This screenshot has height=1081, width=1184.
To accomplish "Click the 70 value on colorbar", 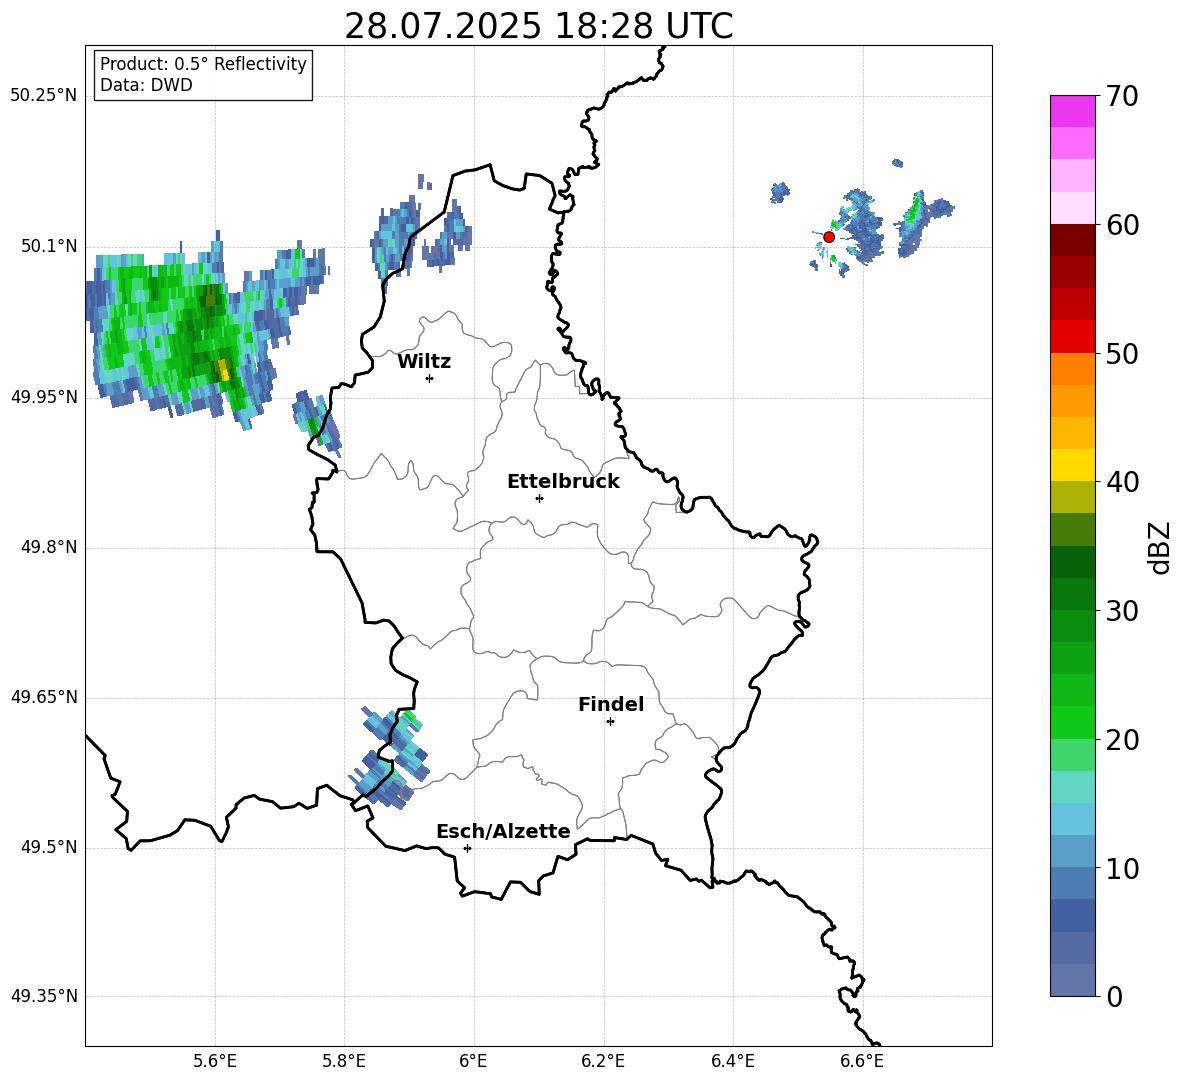I will tap(1122, 96).
